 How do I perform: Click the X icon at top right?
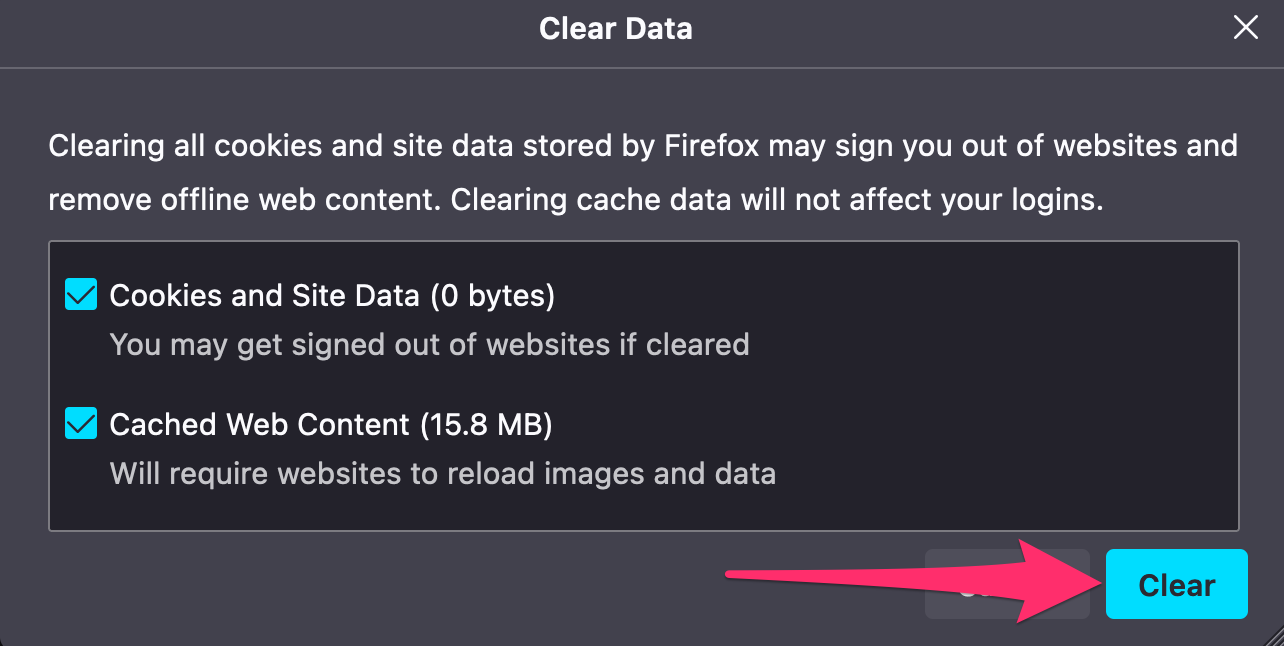tap(1245, 28)
